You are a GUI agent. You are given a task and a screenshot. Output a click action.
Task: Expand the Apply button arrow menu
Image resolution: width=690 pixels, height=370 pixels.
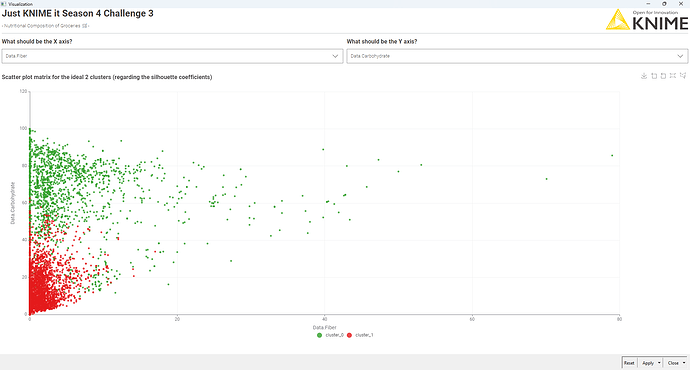[x=659, y=363]
